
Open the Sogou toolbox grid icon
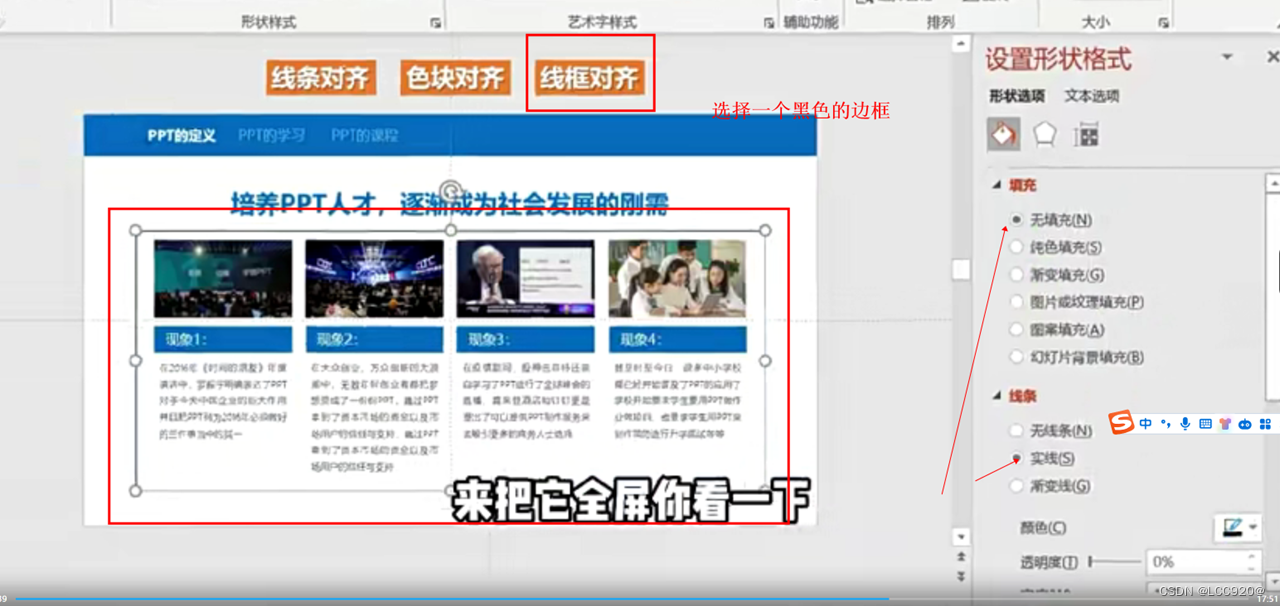pyautogui.click(x=1265, y=424)
